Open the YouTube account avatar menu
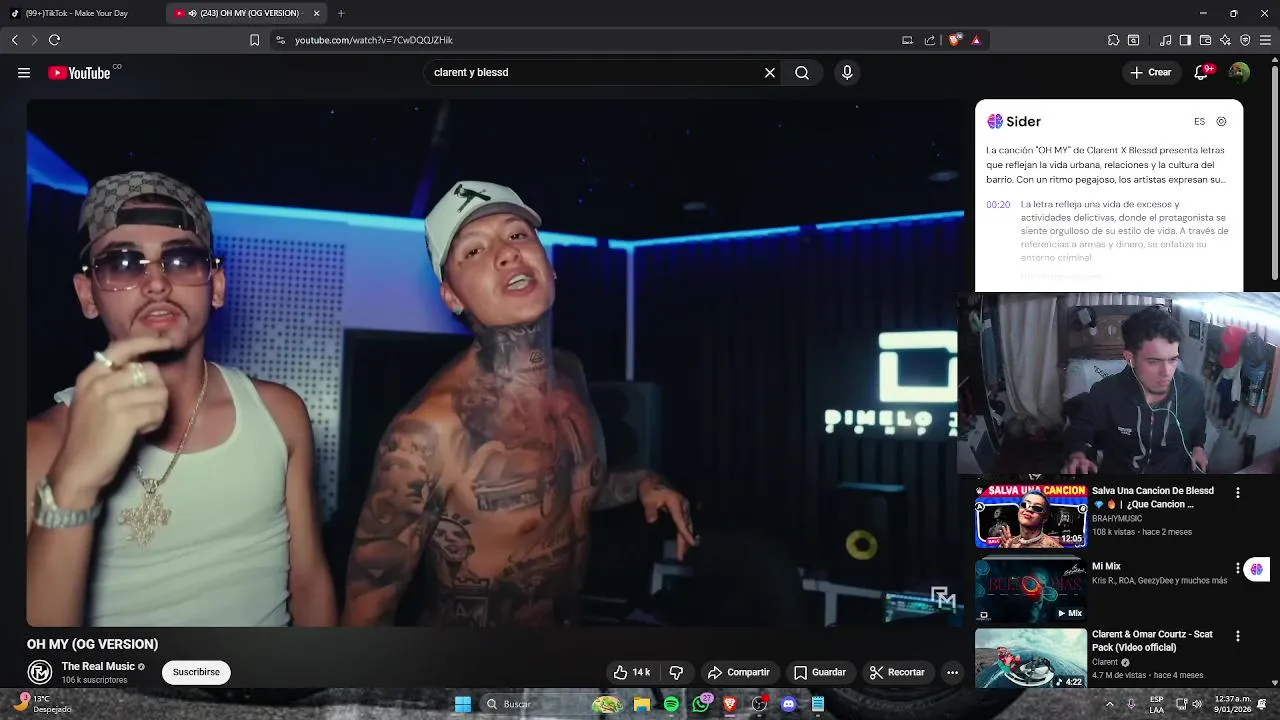 point(1239,73)
